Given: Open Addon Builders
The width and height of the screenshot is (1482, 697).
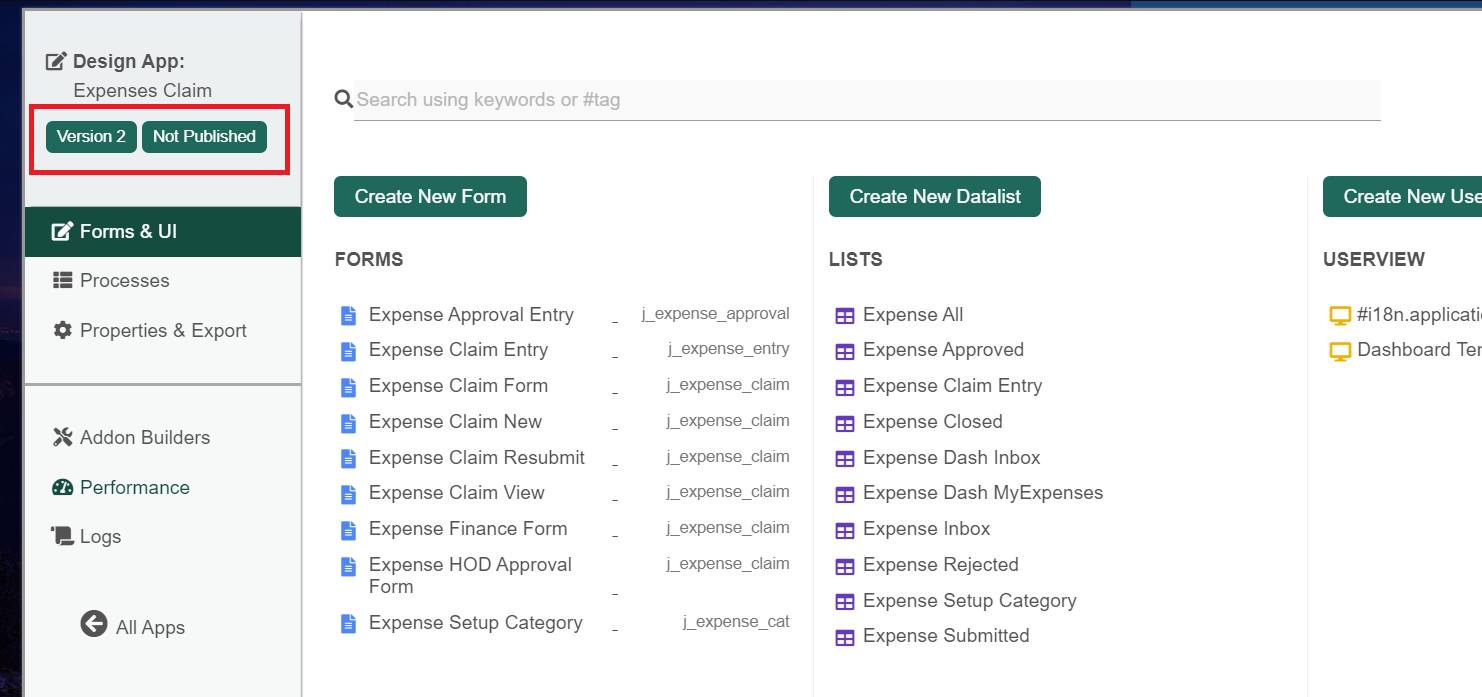Looking at the screenshot, I should coord(144,438).
